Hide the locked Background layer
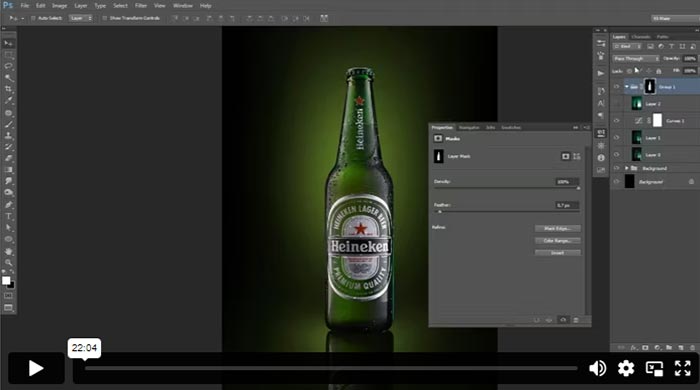The height and width of the screenshot is (390, 700). 617,182
